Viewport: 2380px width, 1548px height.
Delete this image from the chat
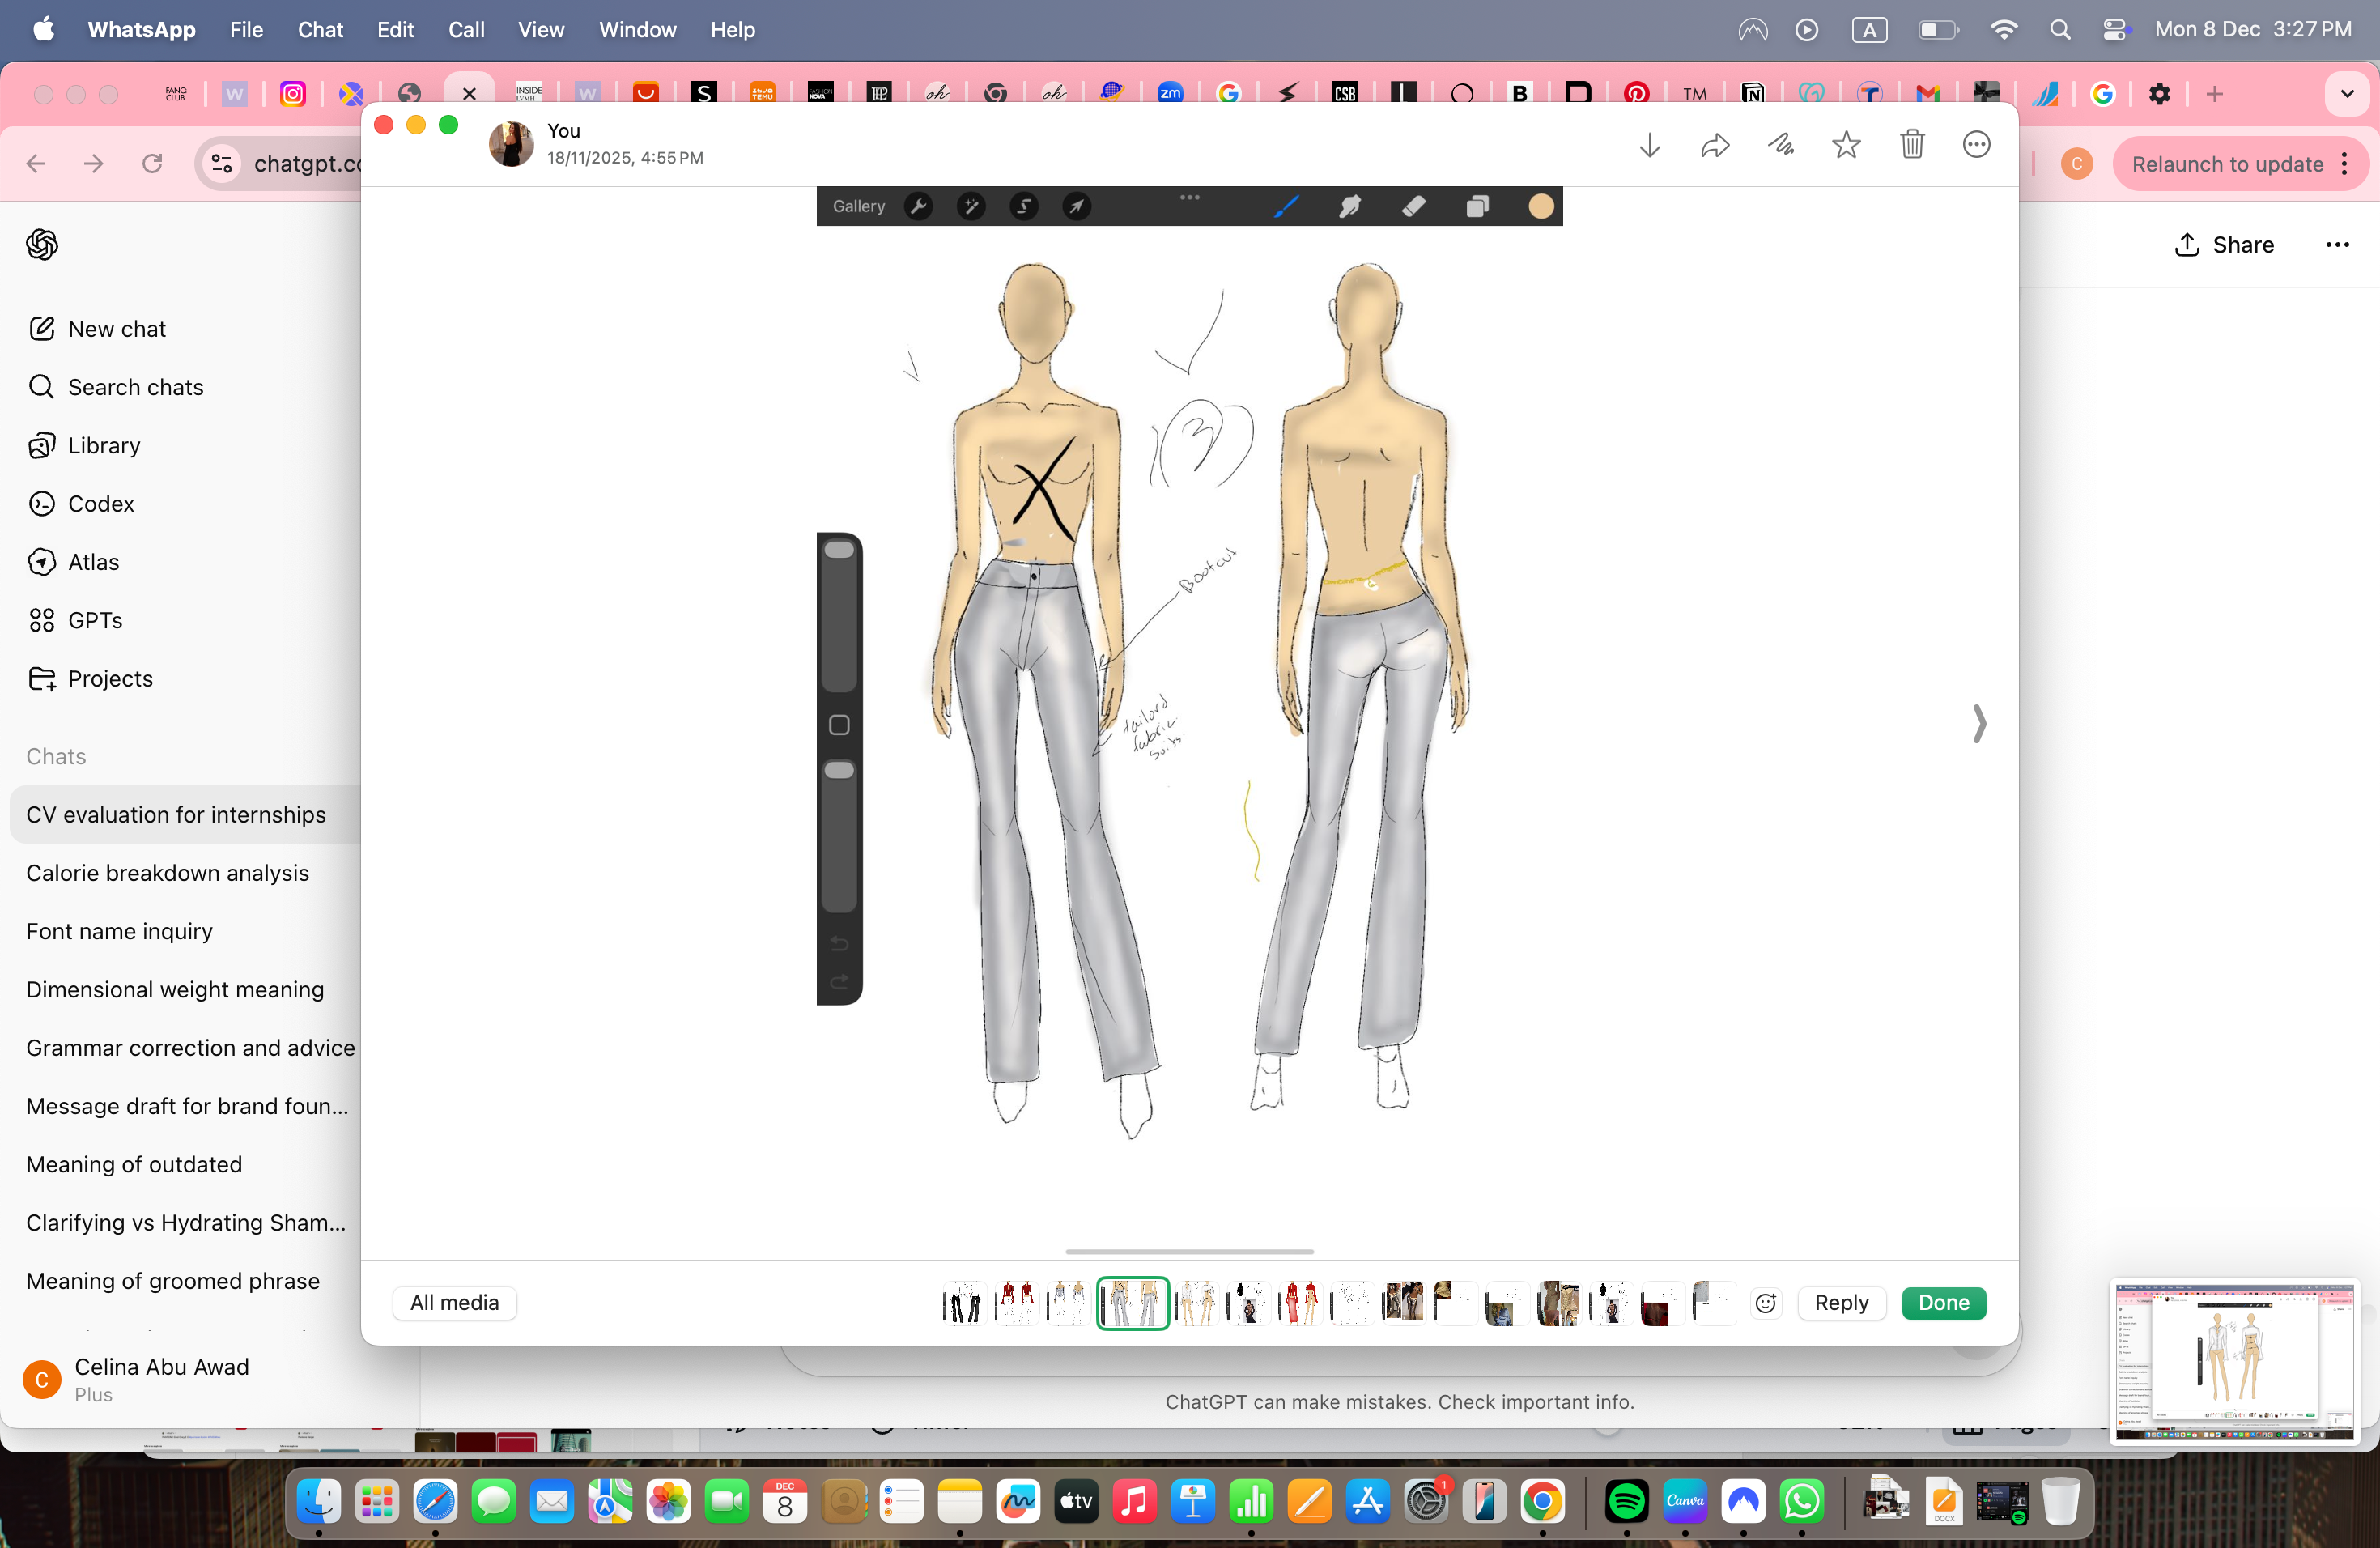tap(1912, 144)
